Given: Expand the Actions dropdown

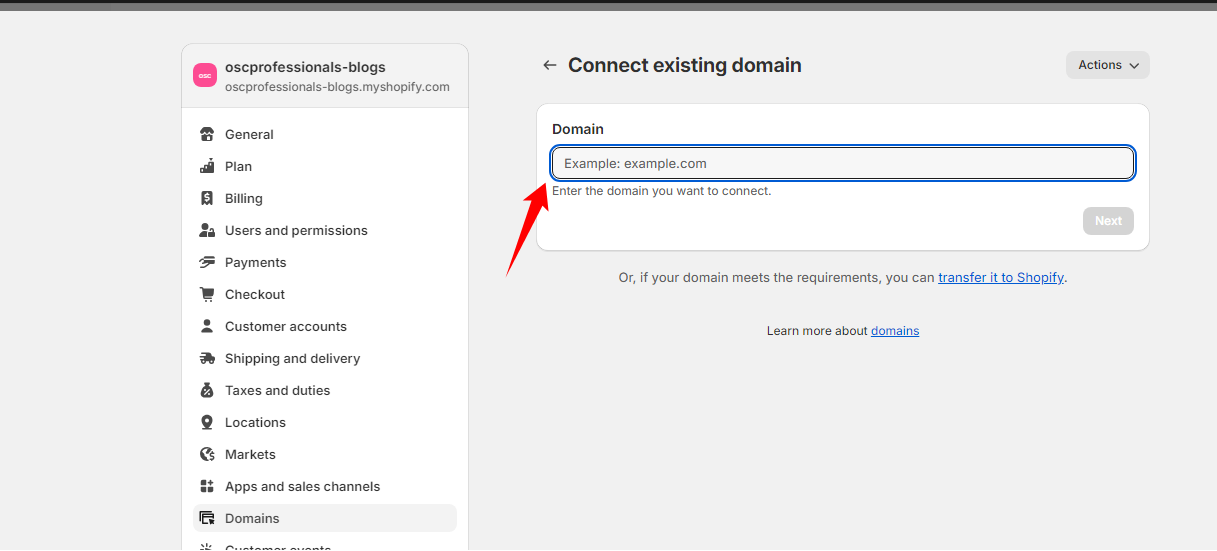Looking at the screenshot, I should [1107, 65].
